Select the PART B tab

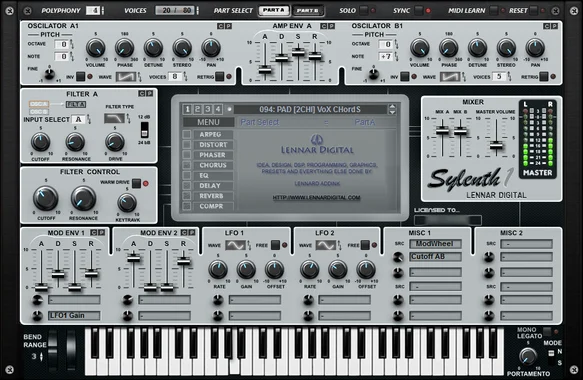tap(307, 10)
